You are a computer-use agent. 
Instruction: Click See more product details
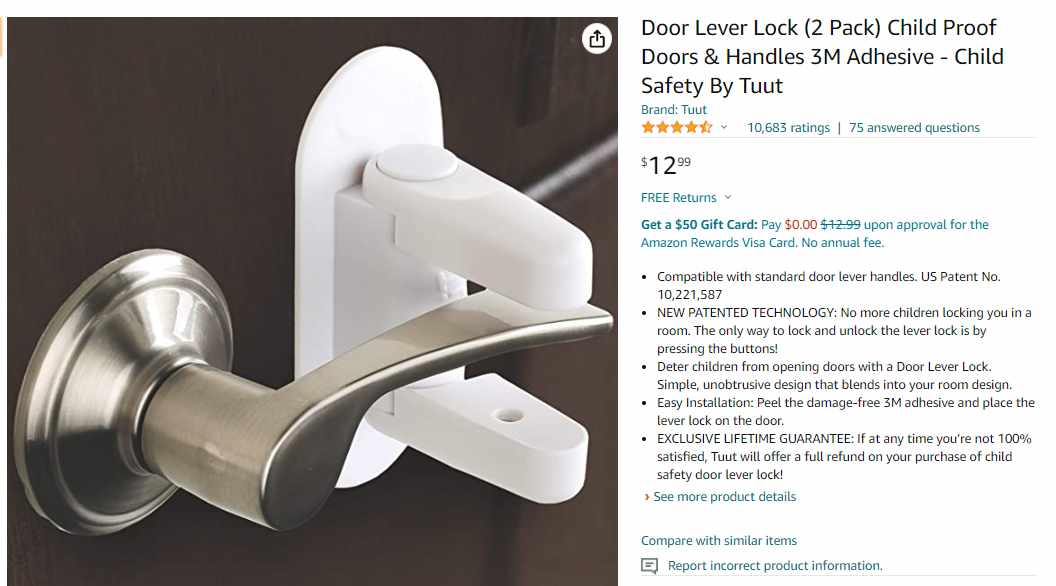[x=725, y=496]
